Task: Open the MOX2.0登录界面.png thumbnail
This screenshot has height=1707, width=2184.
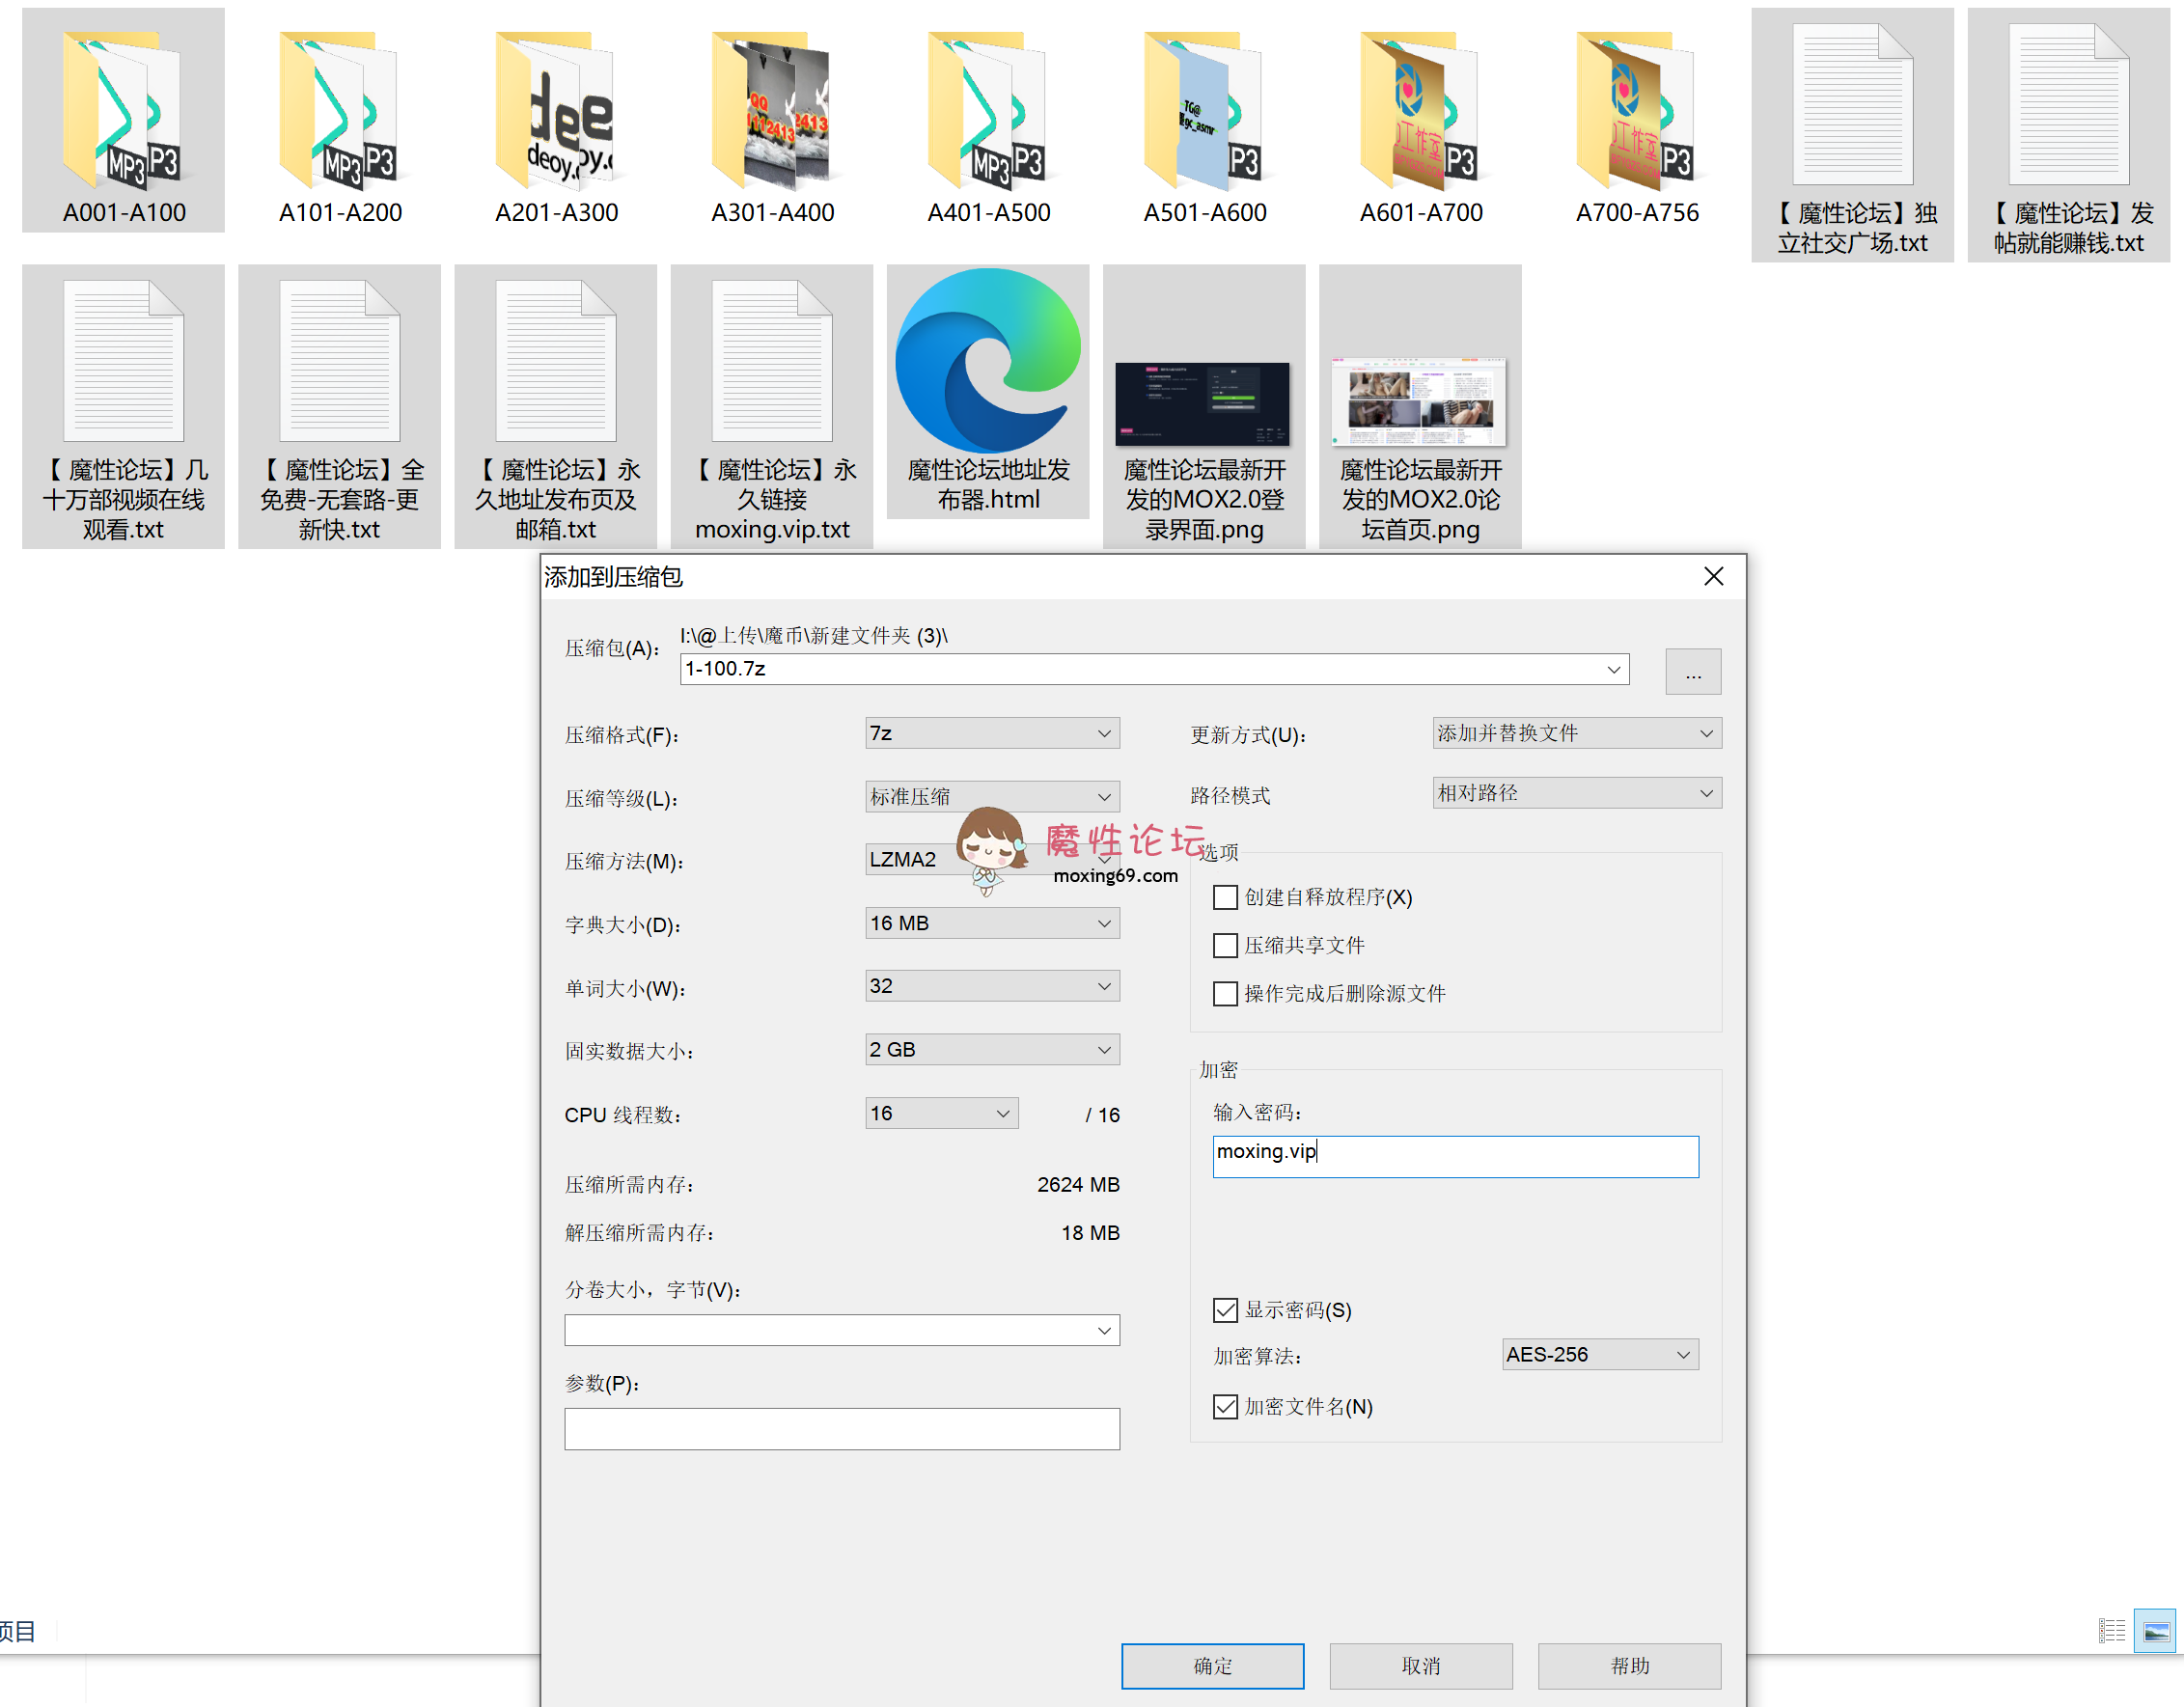Action: point(1203,404)
